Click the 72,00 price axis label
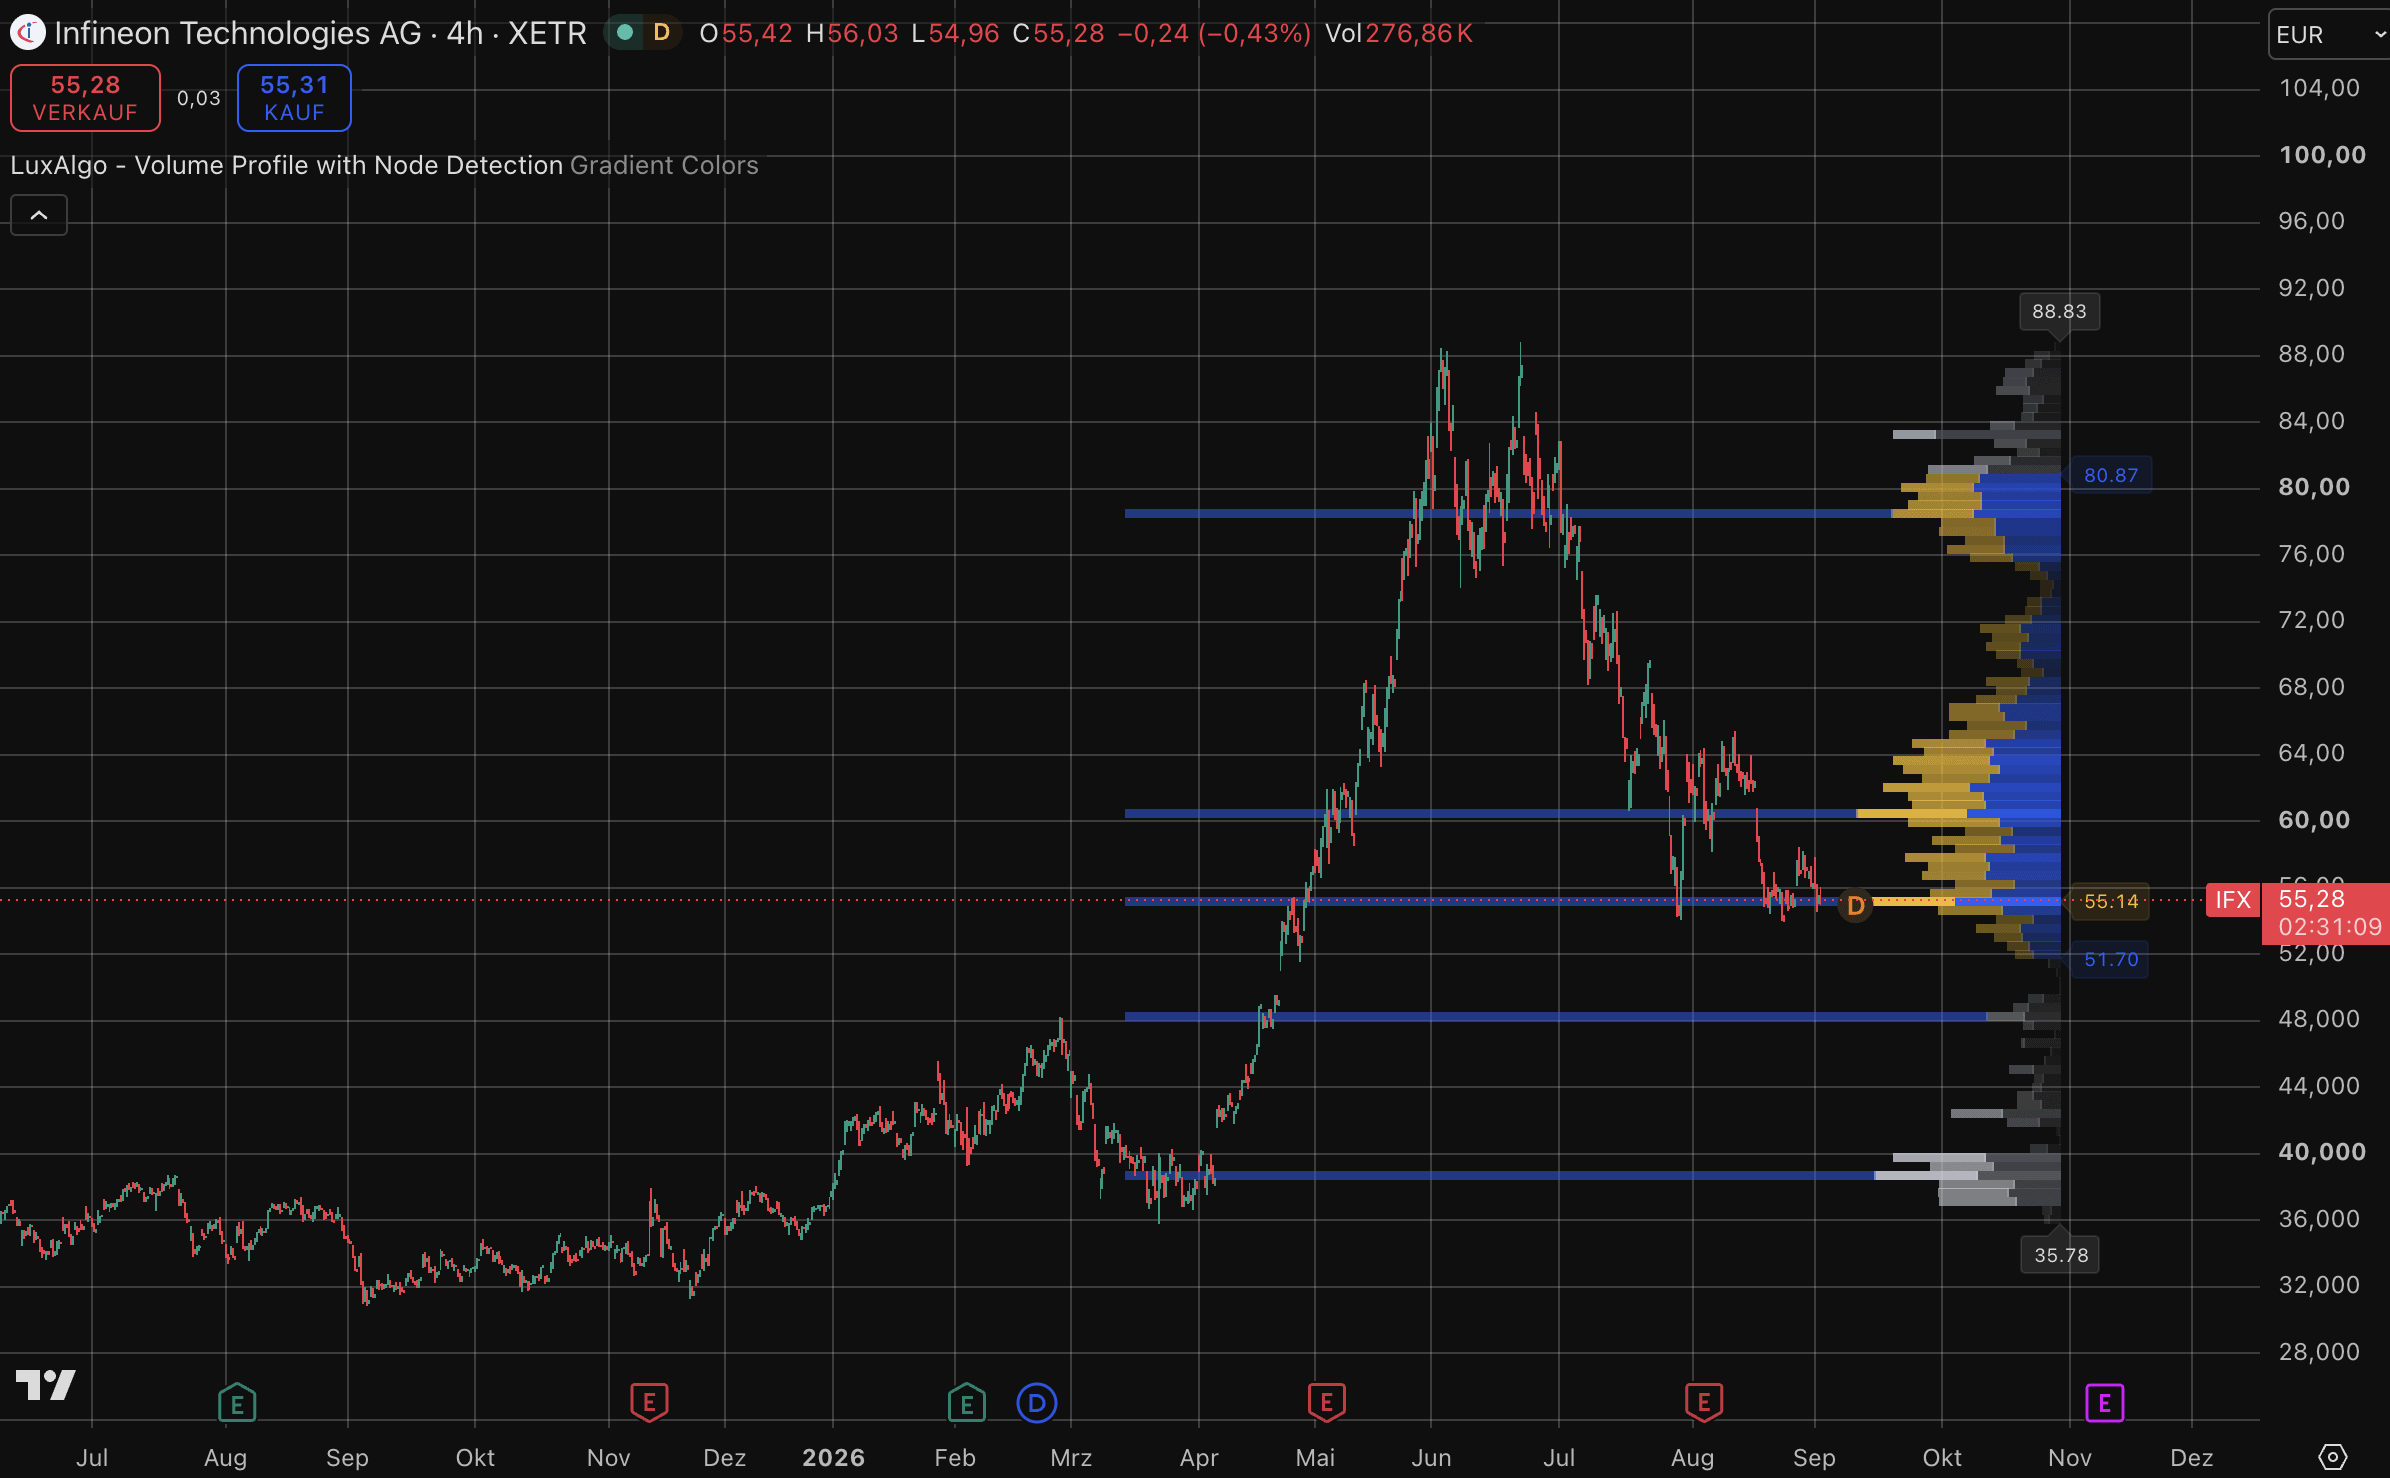The height and width of the screenshot is (1478, 2390). coord(2311,620)
